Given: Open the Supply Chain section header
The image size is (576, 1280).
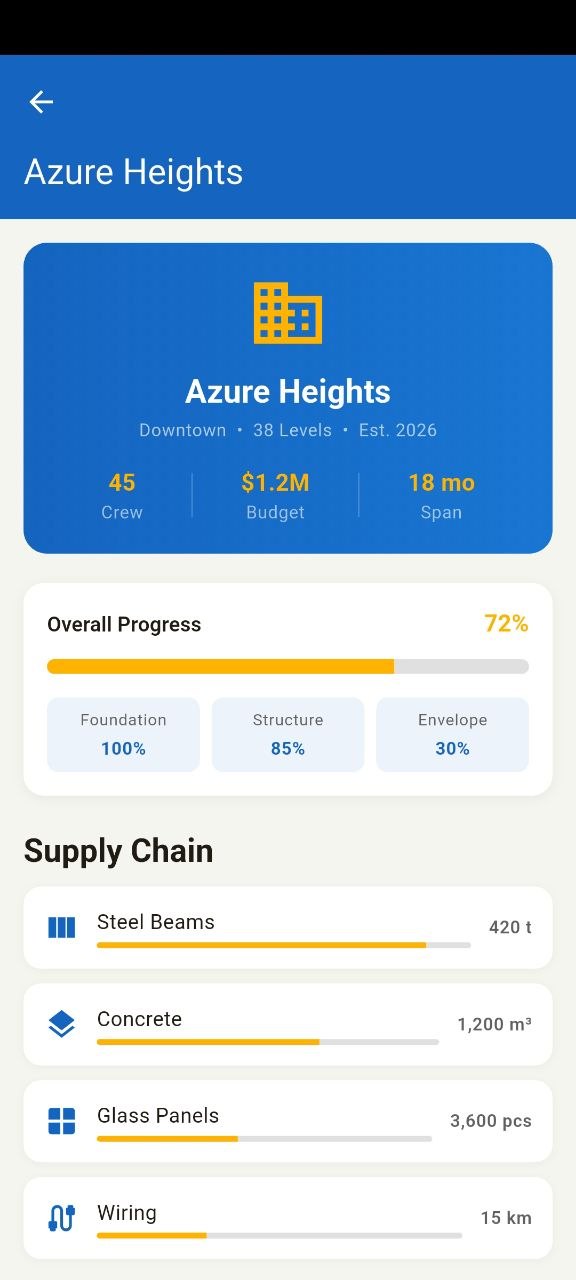Looking at the screenshot, I should point(118,850).
